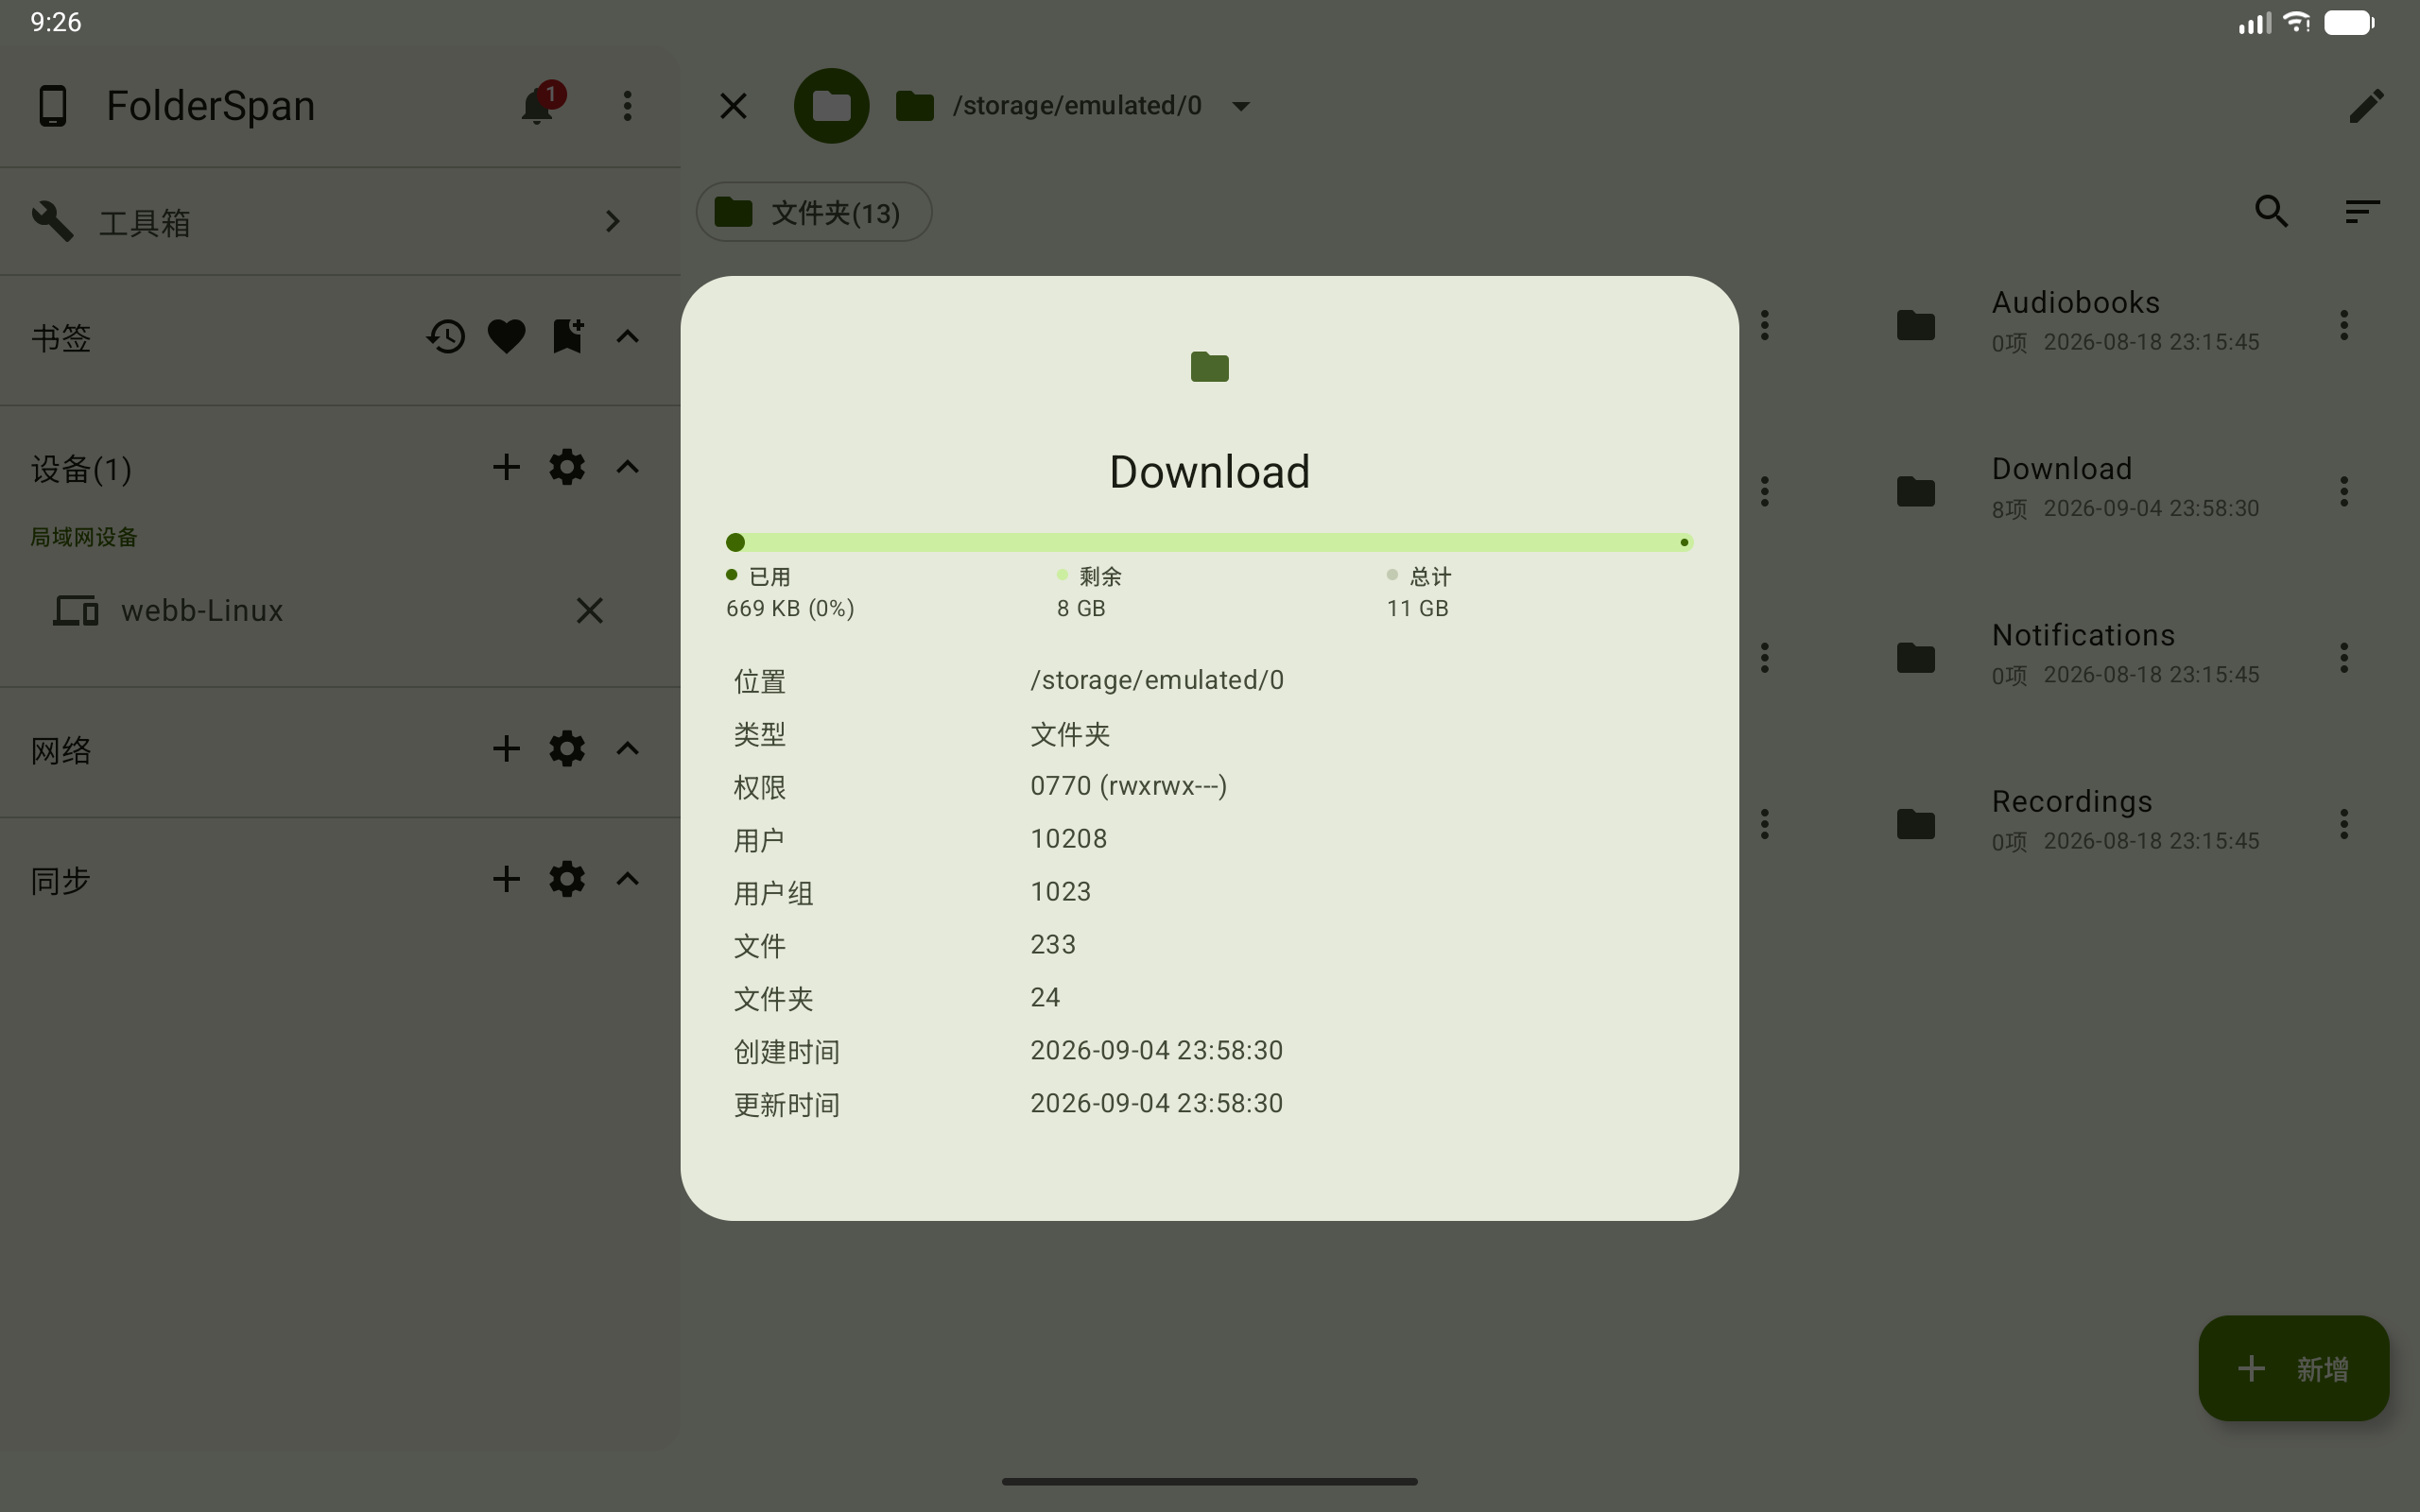Open more options for Recordings folder
This screenshot has width=2420, height=1512.
pos(2343,824)
